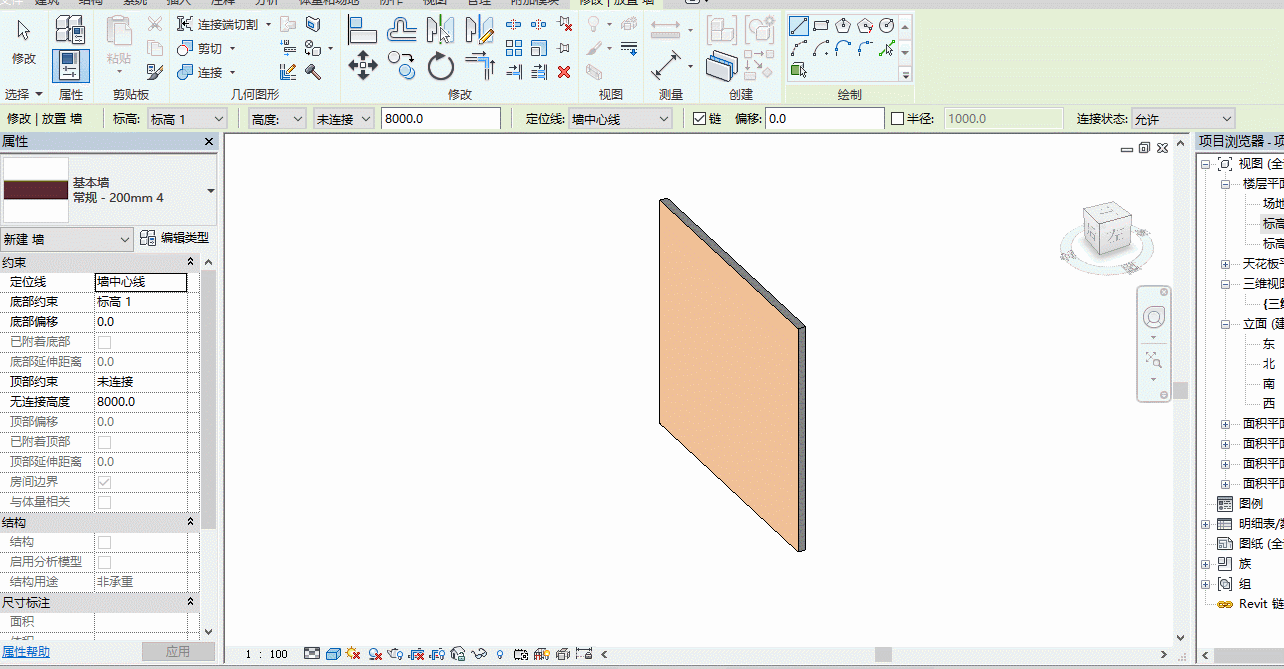Click the Move tool icon
Screen dimensions: 1284x669
tap(362, 67)
